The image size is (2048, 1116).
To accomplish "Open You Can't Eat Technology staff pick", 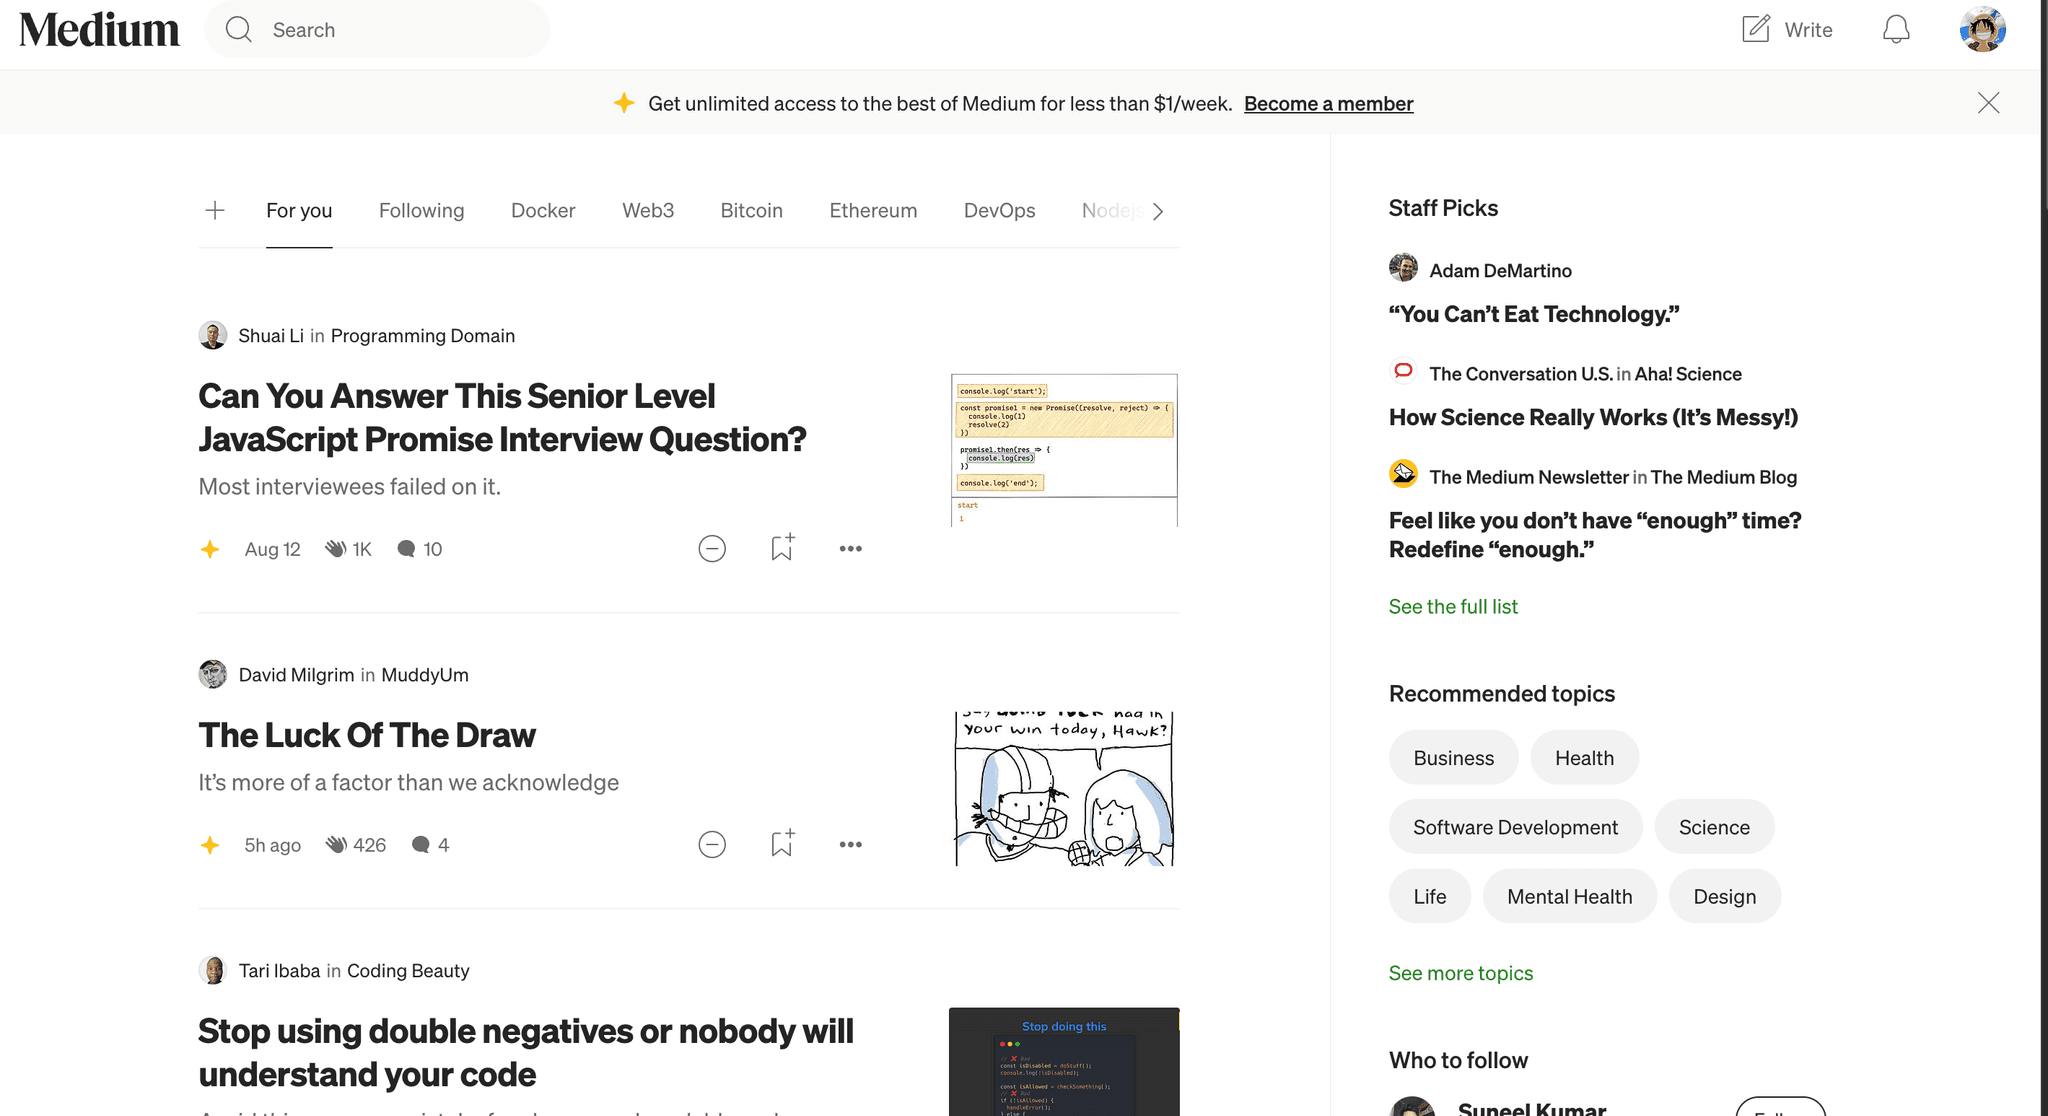I will [x=1534, y=314].
